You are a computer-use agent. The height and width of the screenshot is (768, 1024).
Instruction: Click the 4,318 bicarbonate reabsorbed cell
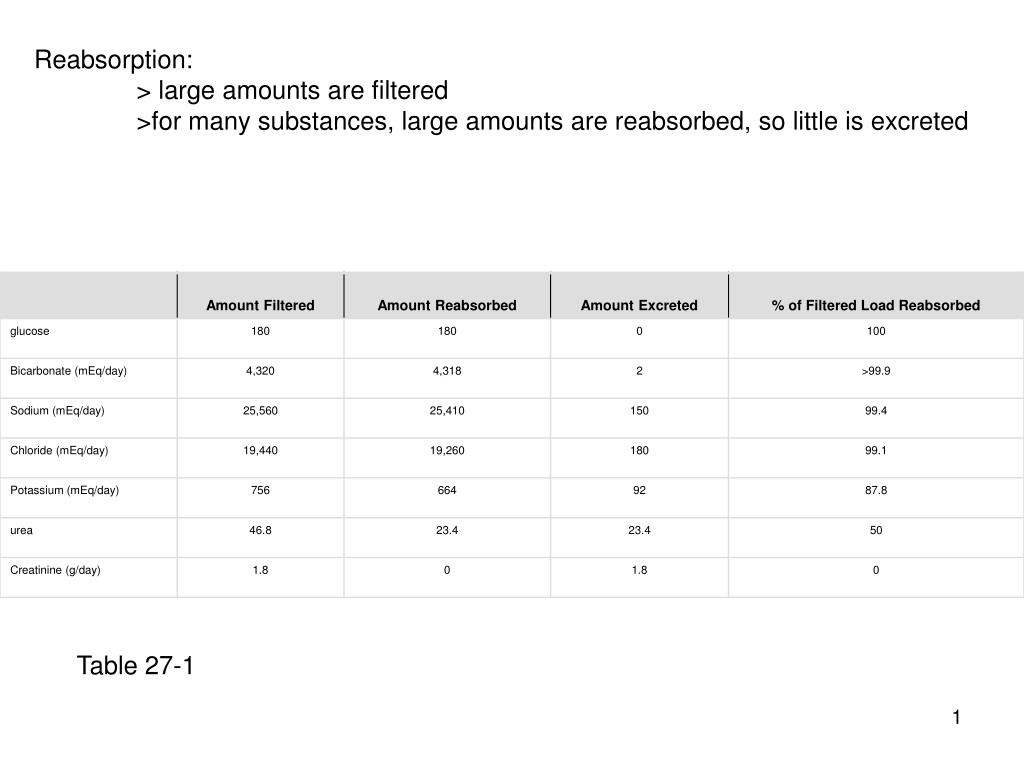pos(447,371)
